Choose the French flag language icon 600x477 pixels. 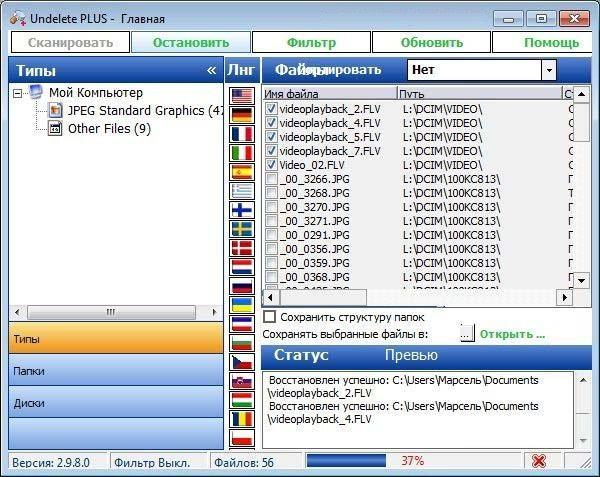242,134
